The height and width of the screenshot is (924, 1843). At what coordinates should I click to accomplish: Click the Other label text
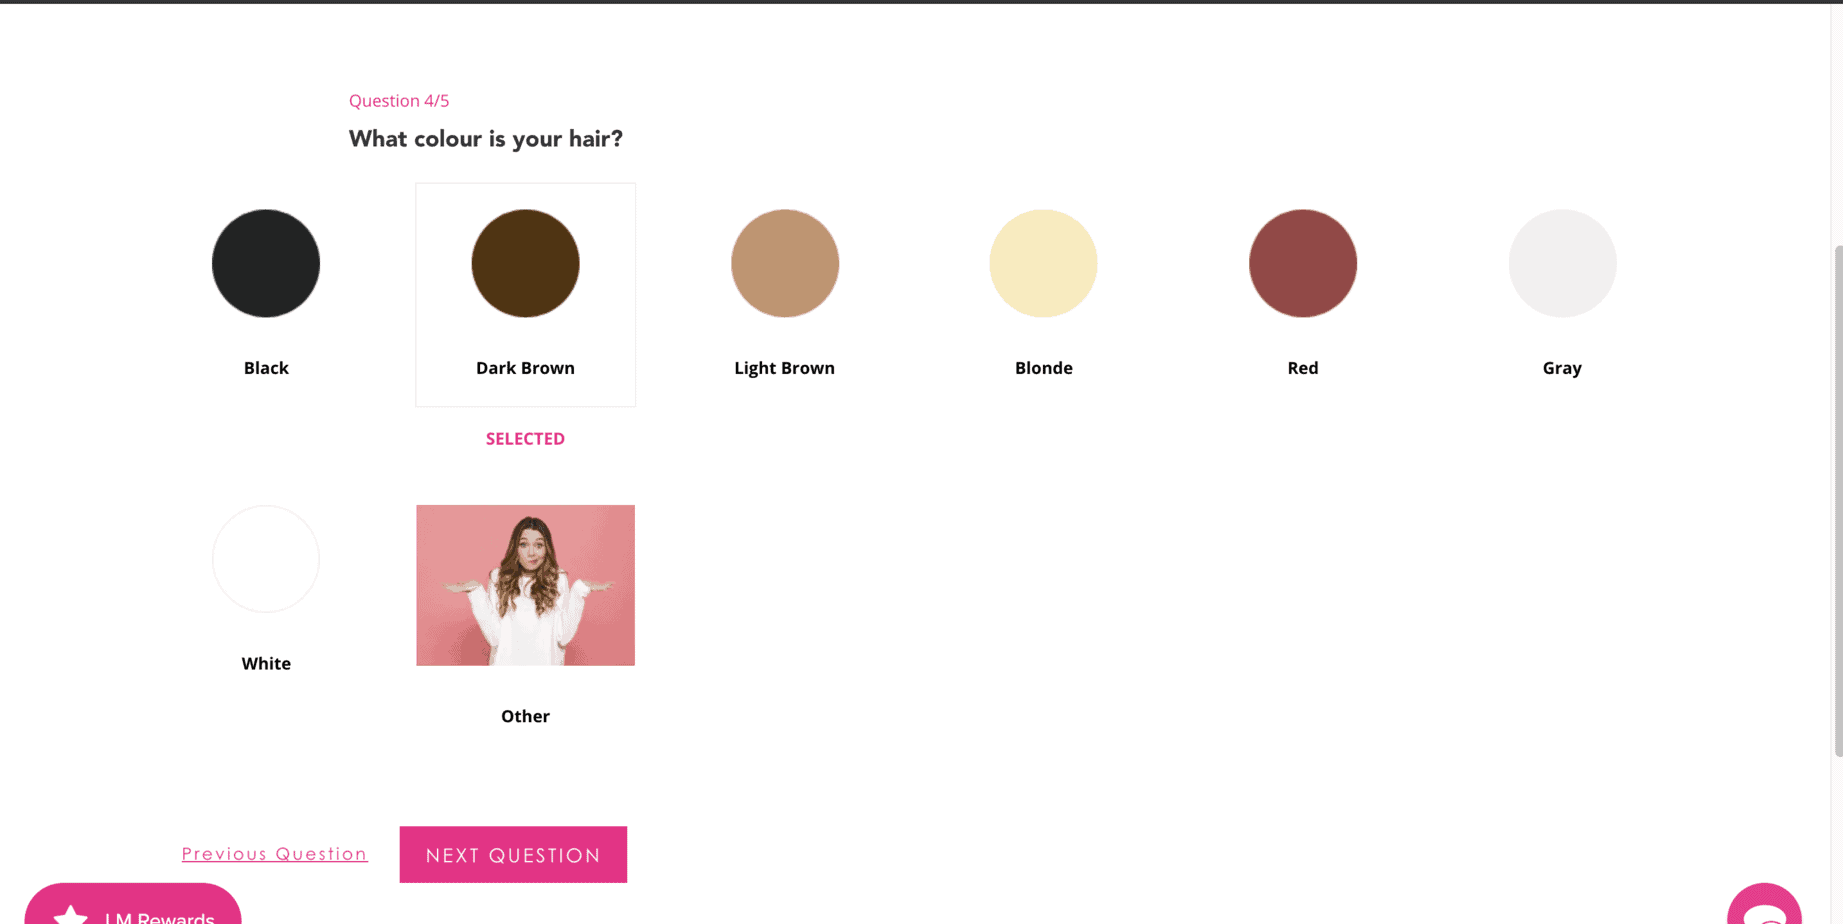tap(525, 716)
